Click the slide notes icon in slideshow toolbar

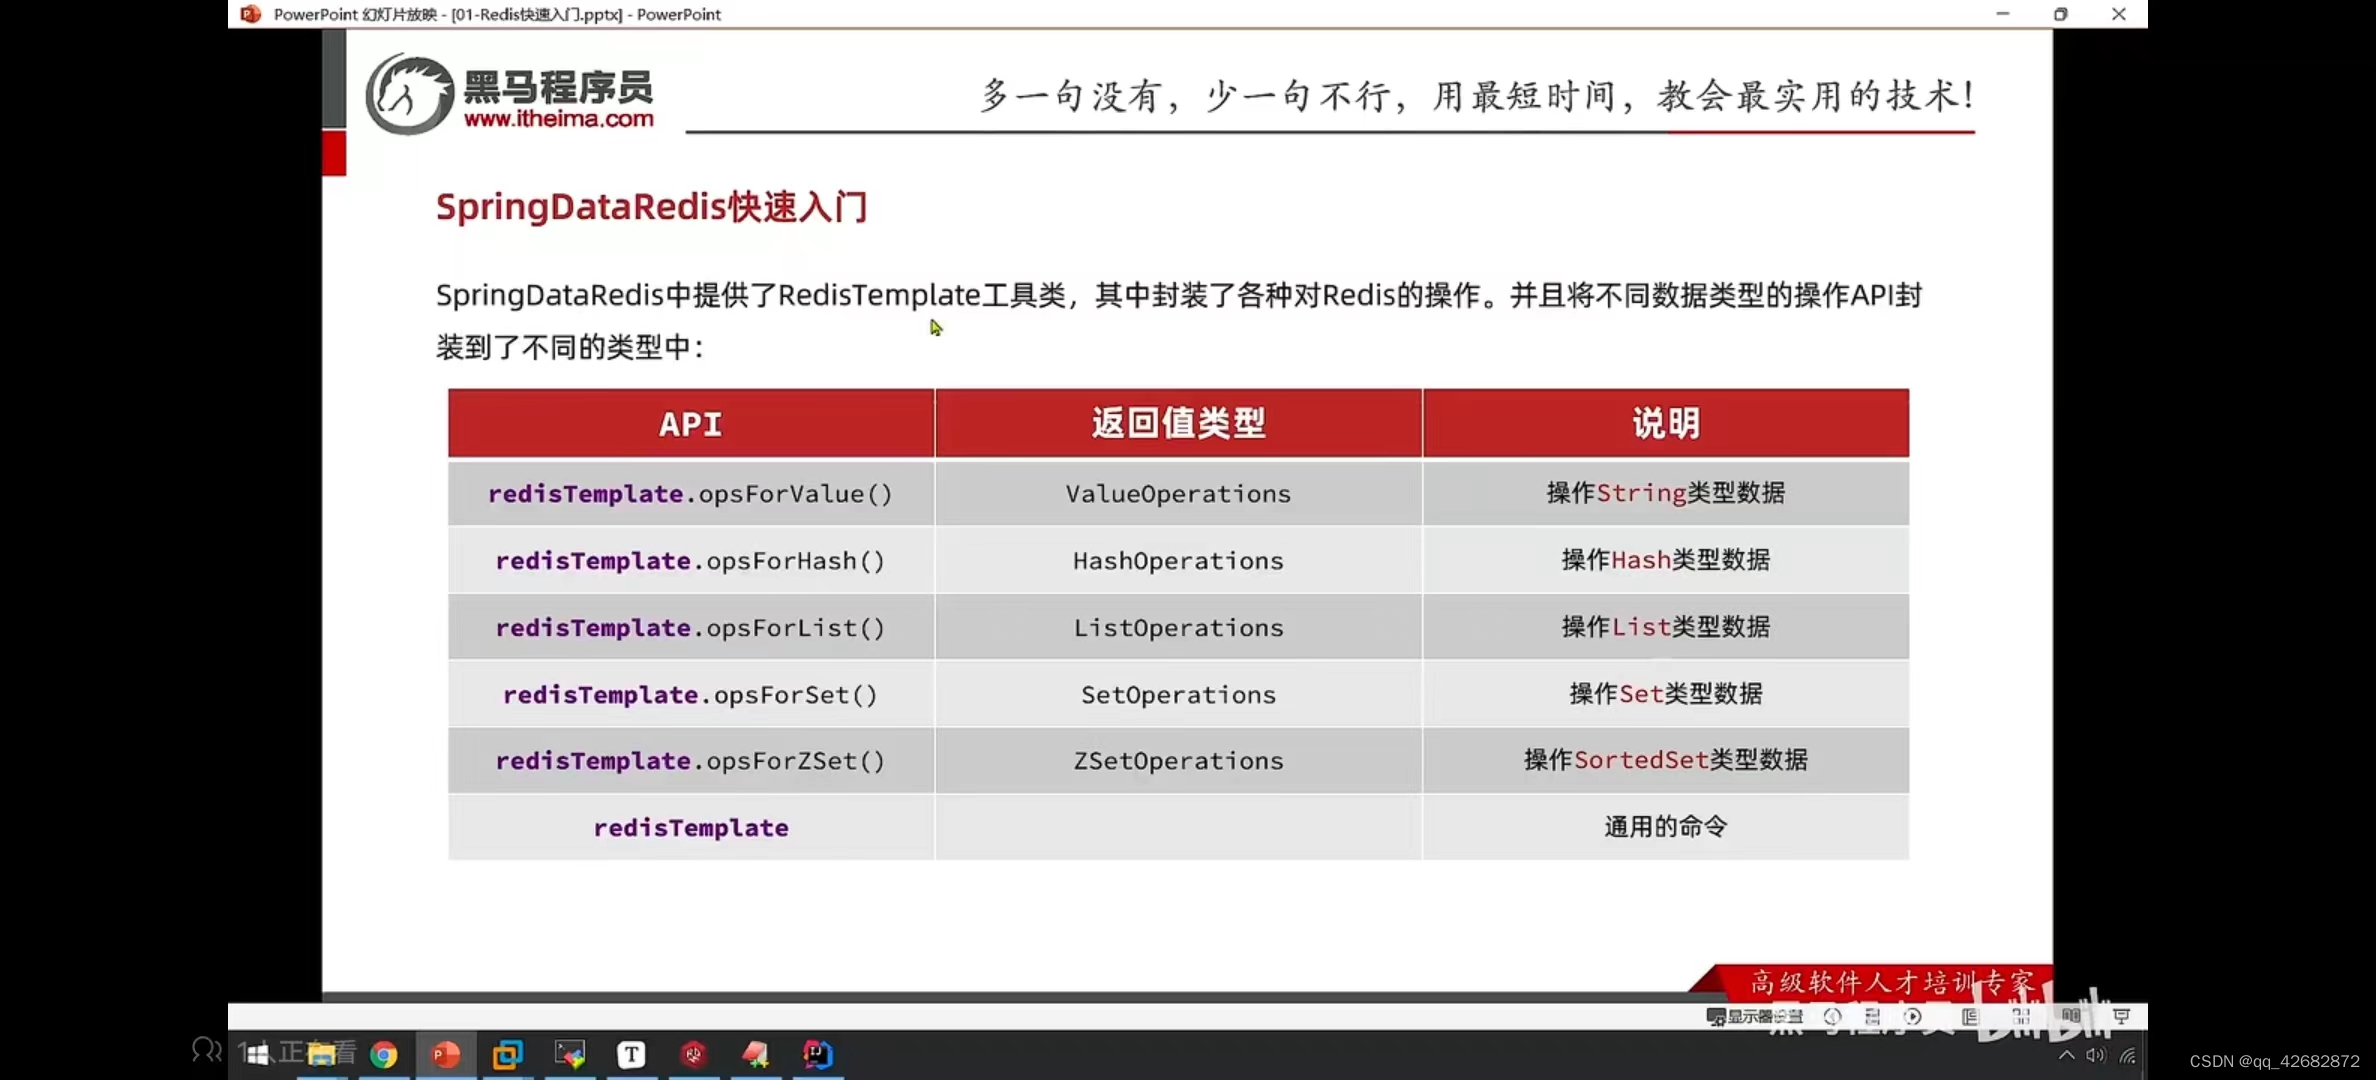[x=1968, y=1016]
